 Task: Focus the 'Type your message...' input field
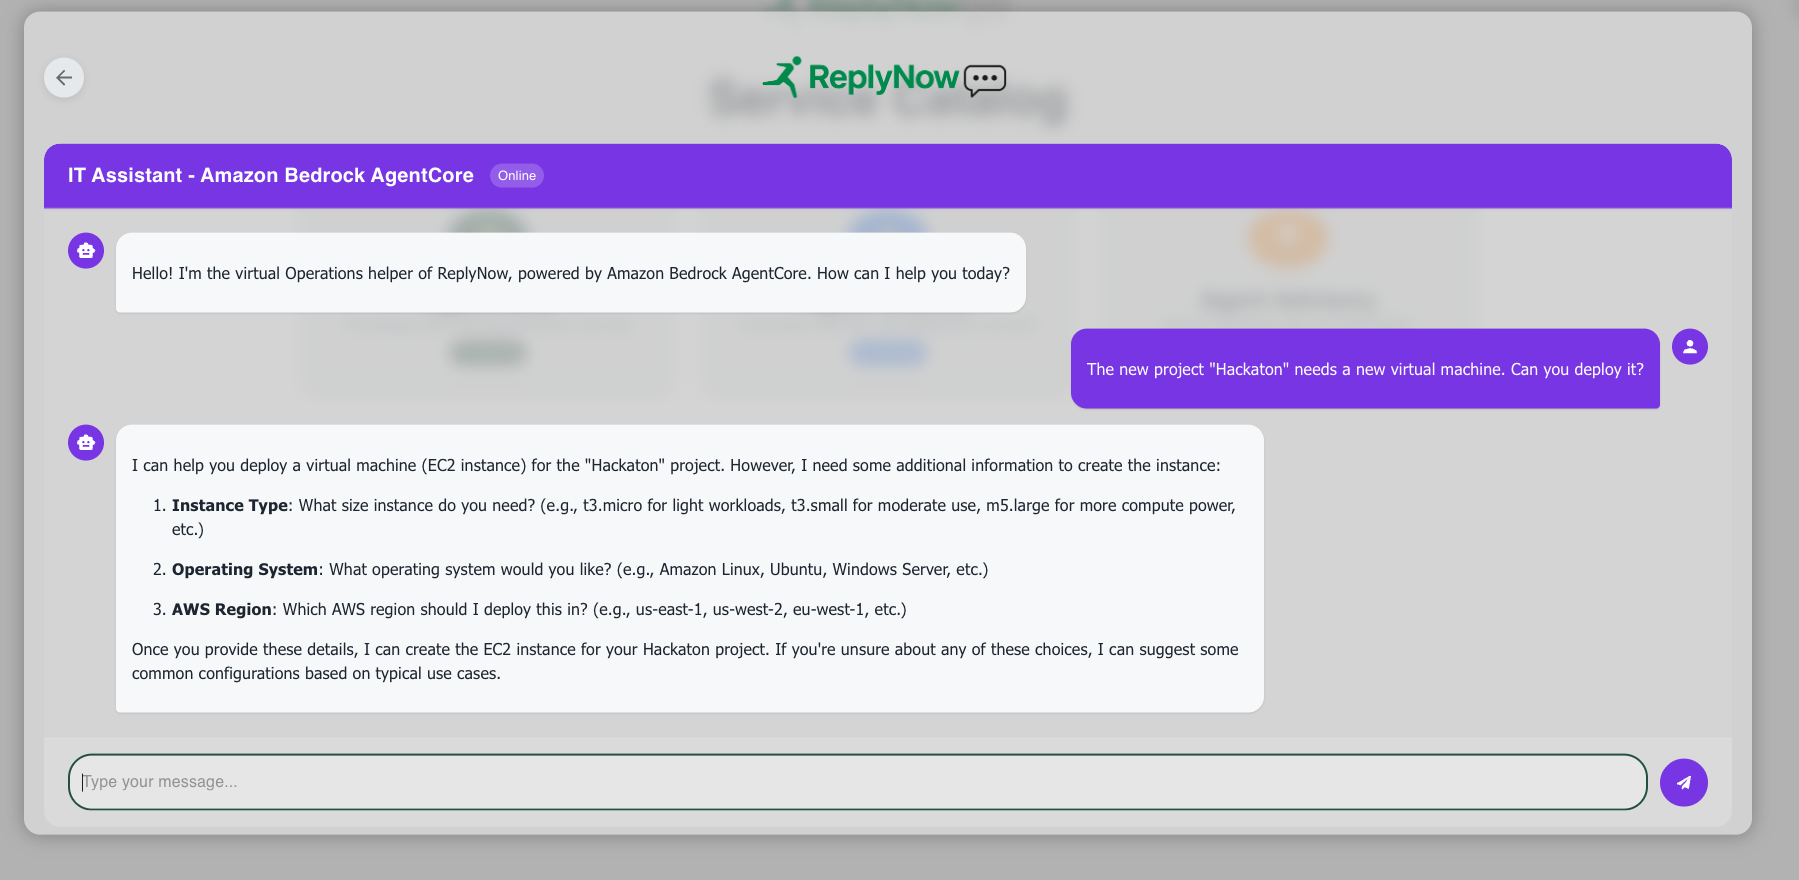(x=857, y=782)
